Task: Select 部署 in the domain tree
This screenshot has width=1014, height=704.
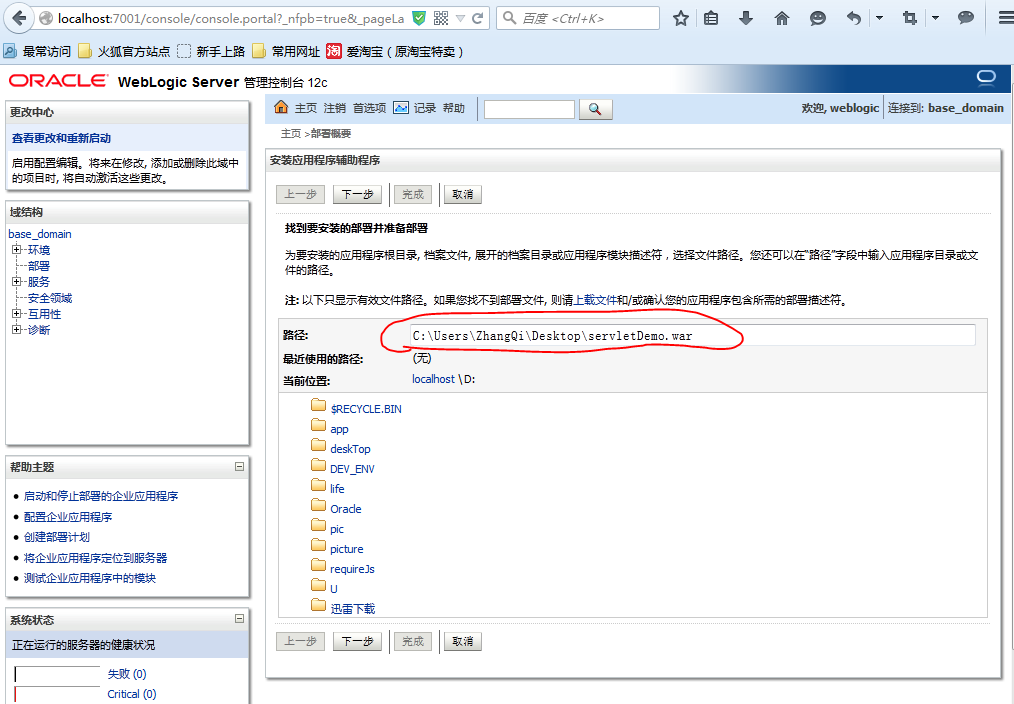Action: [x=39, y=266]
